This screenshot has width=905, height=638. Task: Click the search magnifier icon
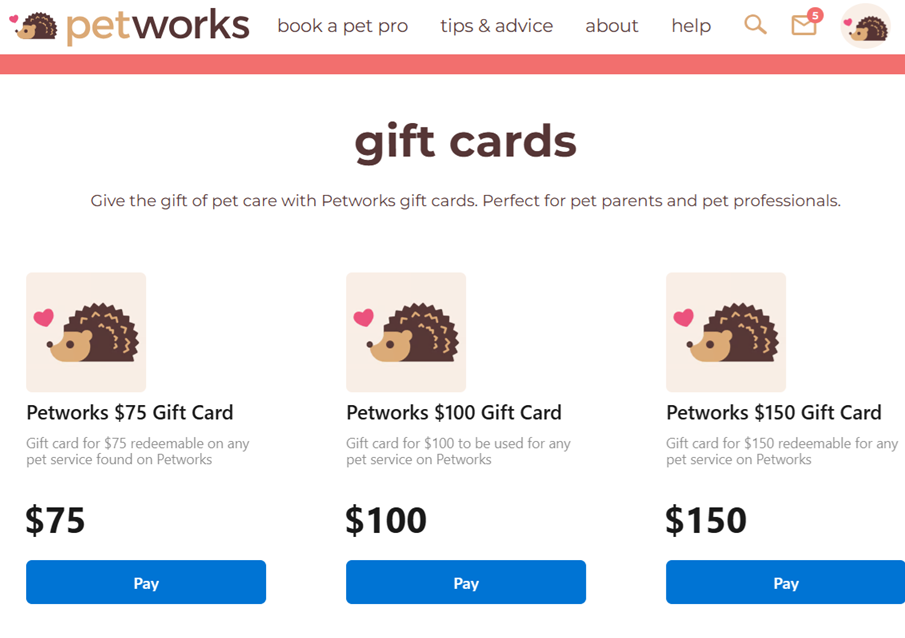755,25
